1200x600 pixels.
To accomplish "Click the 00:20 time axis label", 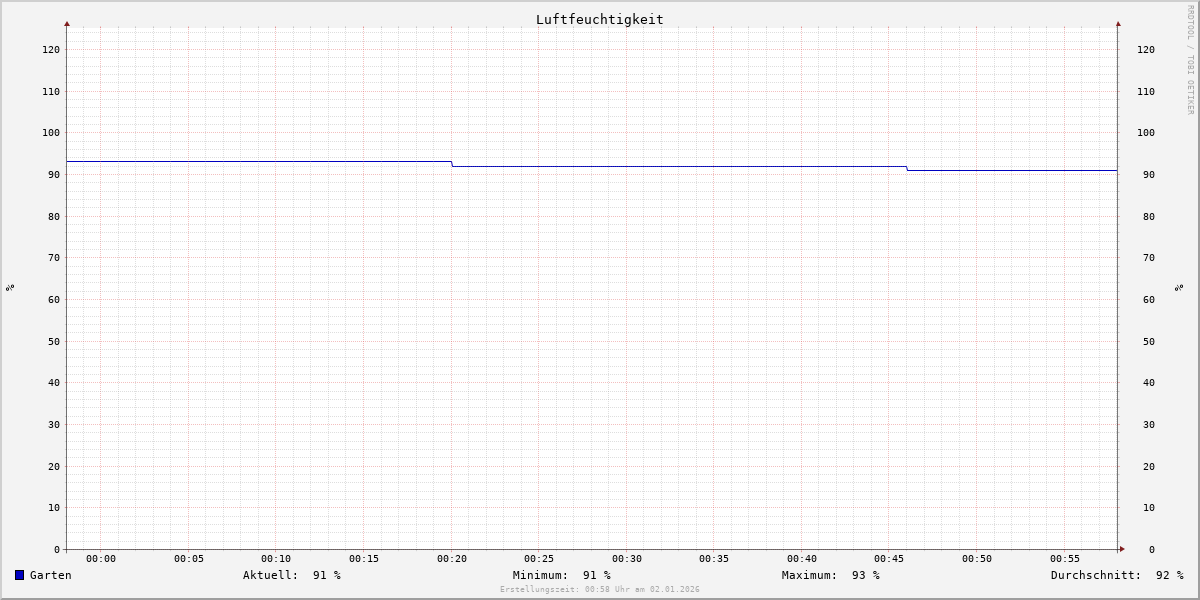I will pyautogui.click(x=452, y=559).
